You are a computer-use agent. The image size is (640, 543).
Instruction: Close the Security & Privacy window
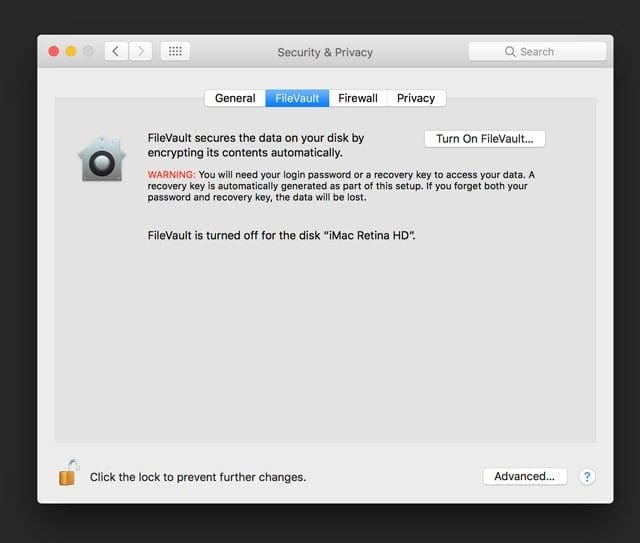[x=53, y=51]
